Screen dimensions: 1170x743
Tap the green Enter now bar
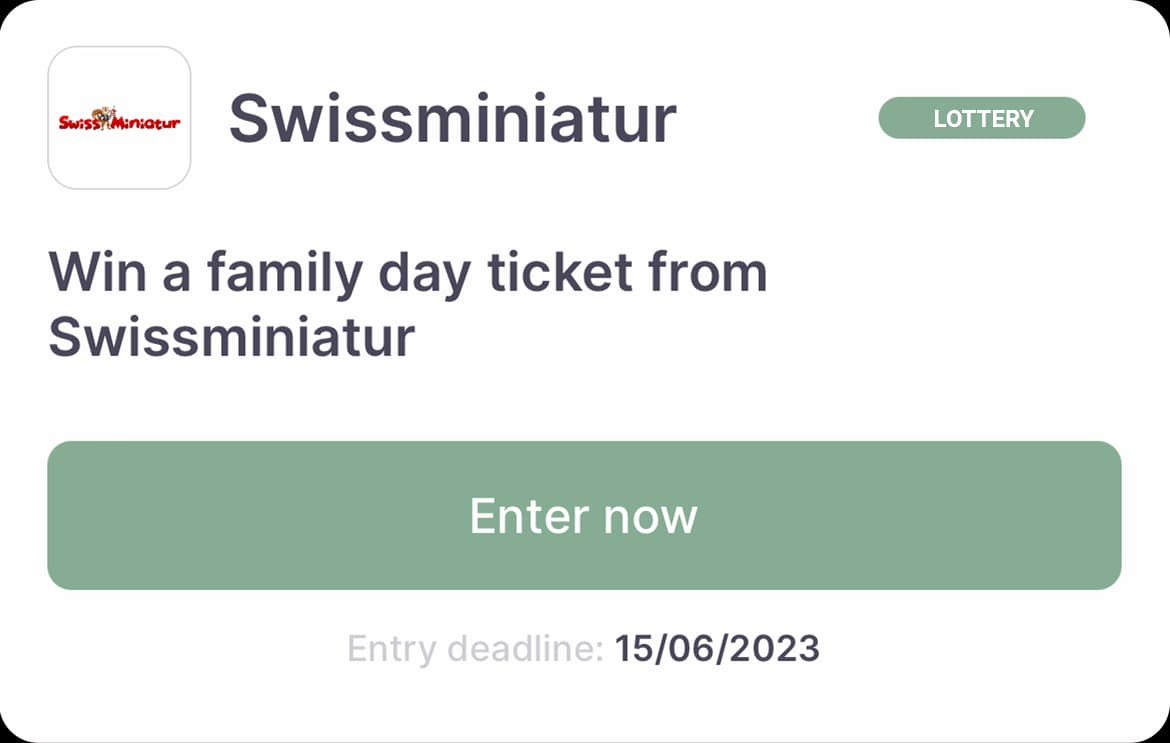pos(584,515)
